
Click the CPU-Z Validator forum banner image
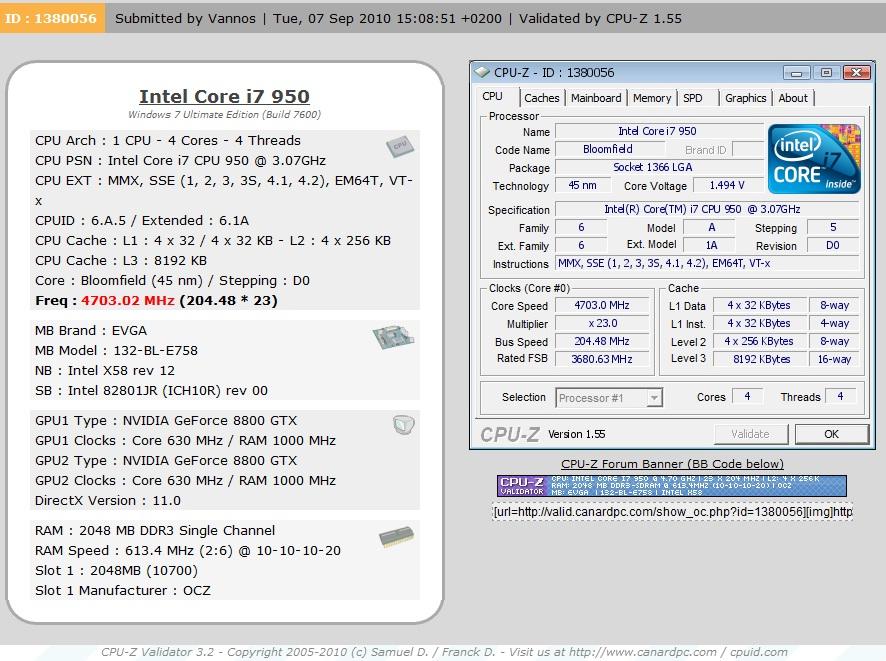tap(672, 486)
